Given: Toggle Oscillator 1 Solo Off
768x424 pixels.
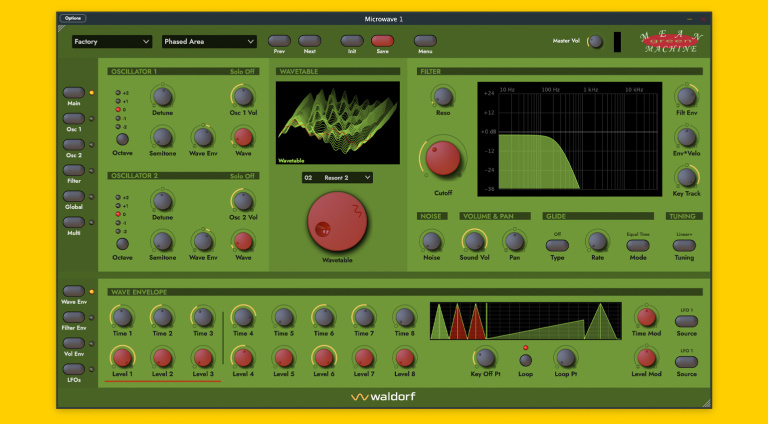Looking at the screenshot, I should (x=244, y=72).
